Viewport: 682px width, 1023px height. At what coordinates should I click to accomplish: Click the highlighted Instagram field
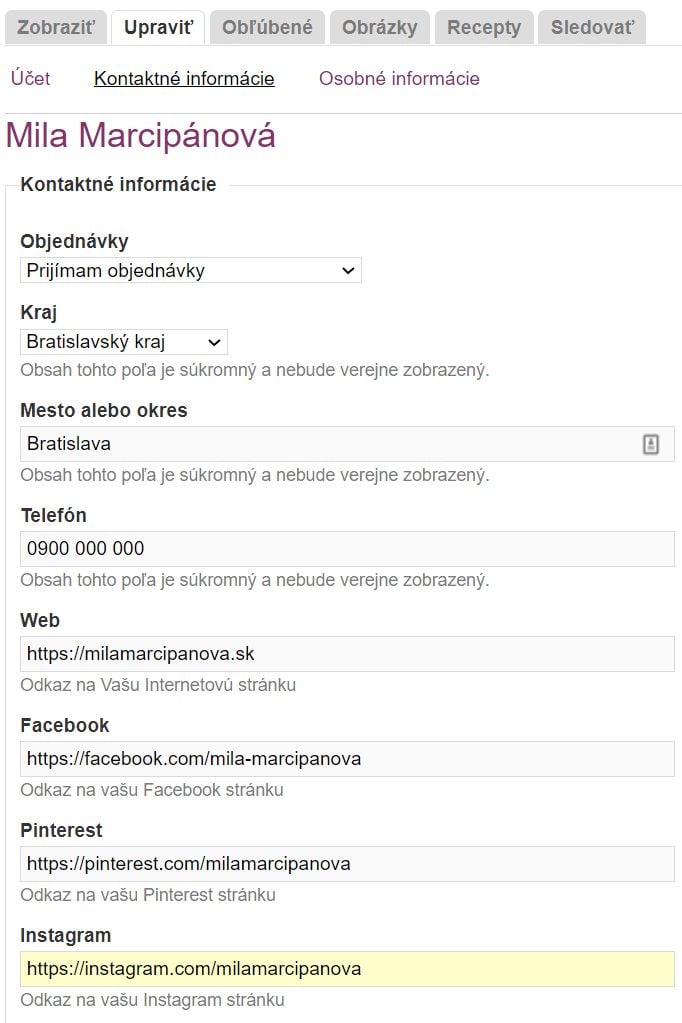[x=347, y=969]
